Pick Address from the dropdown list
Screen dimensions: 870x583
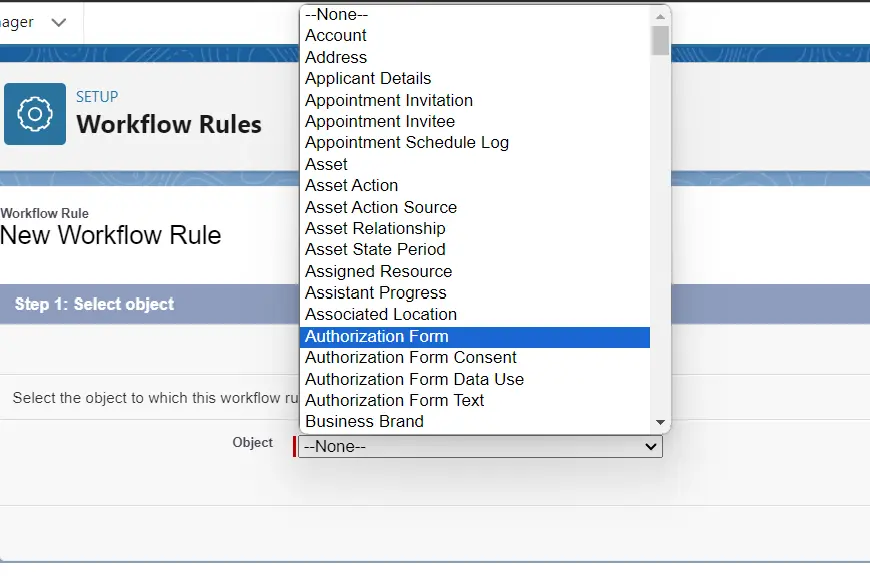(335, 57)
